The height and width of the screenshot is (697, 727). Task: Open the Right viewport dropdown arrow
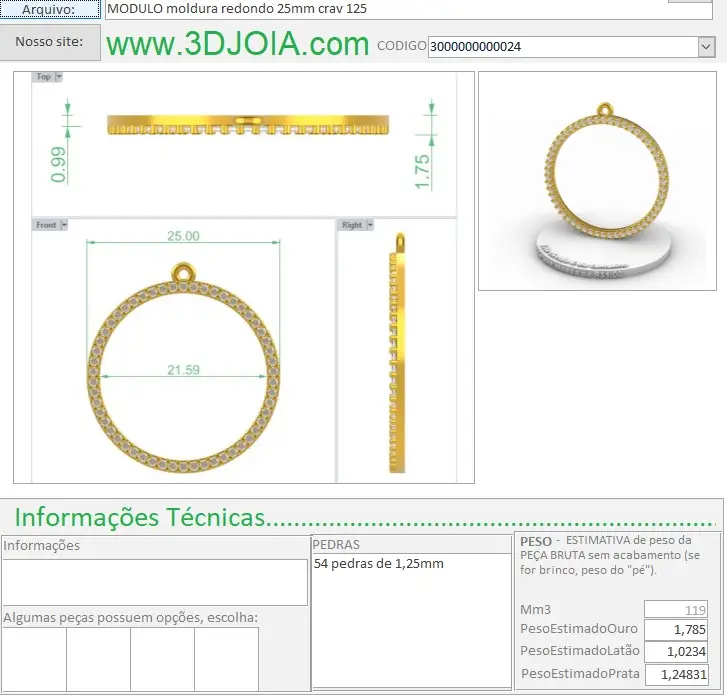pos(370,225)
